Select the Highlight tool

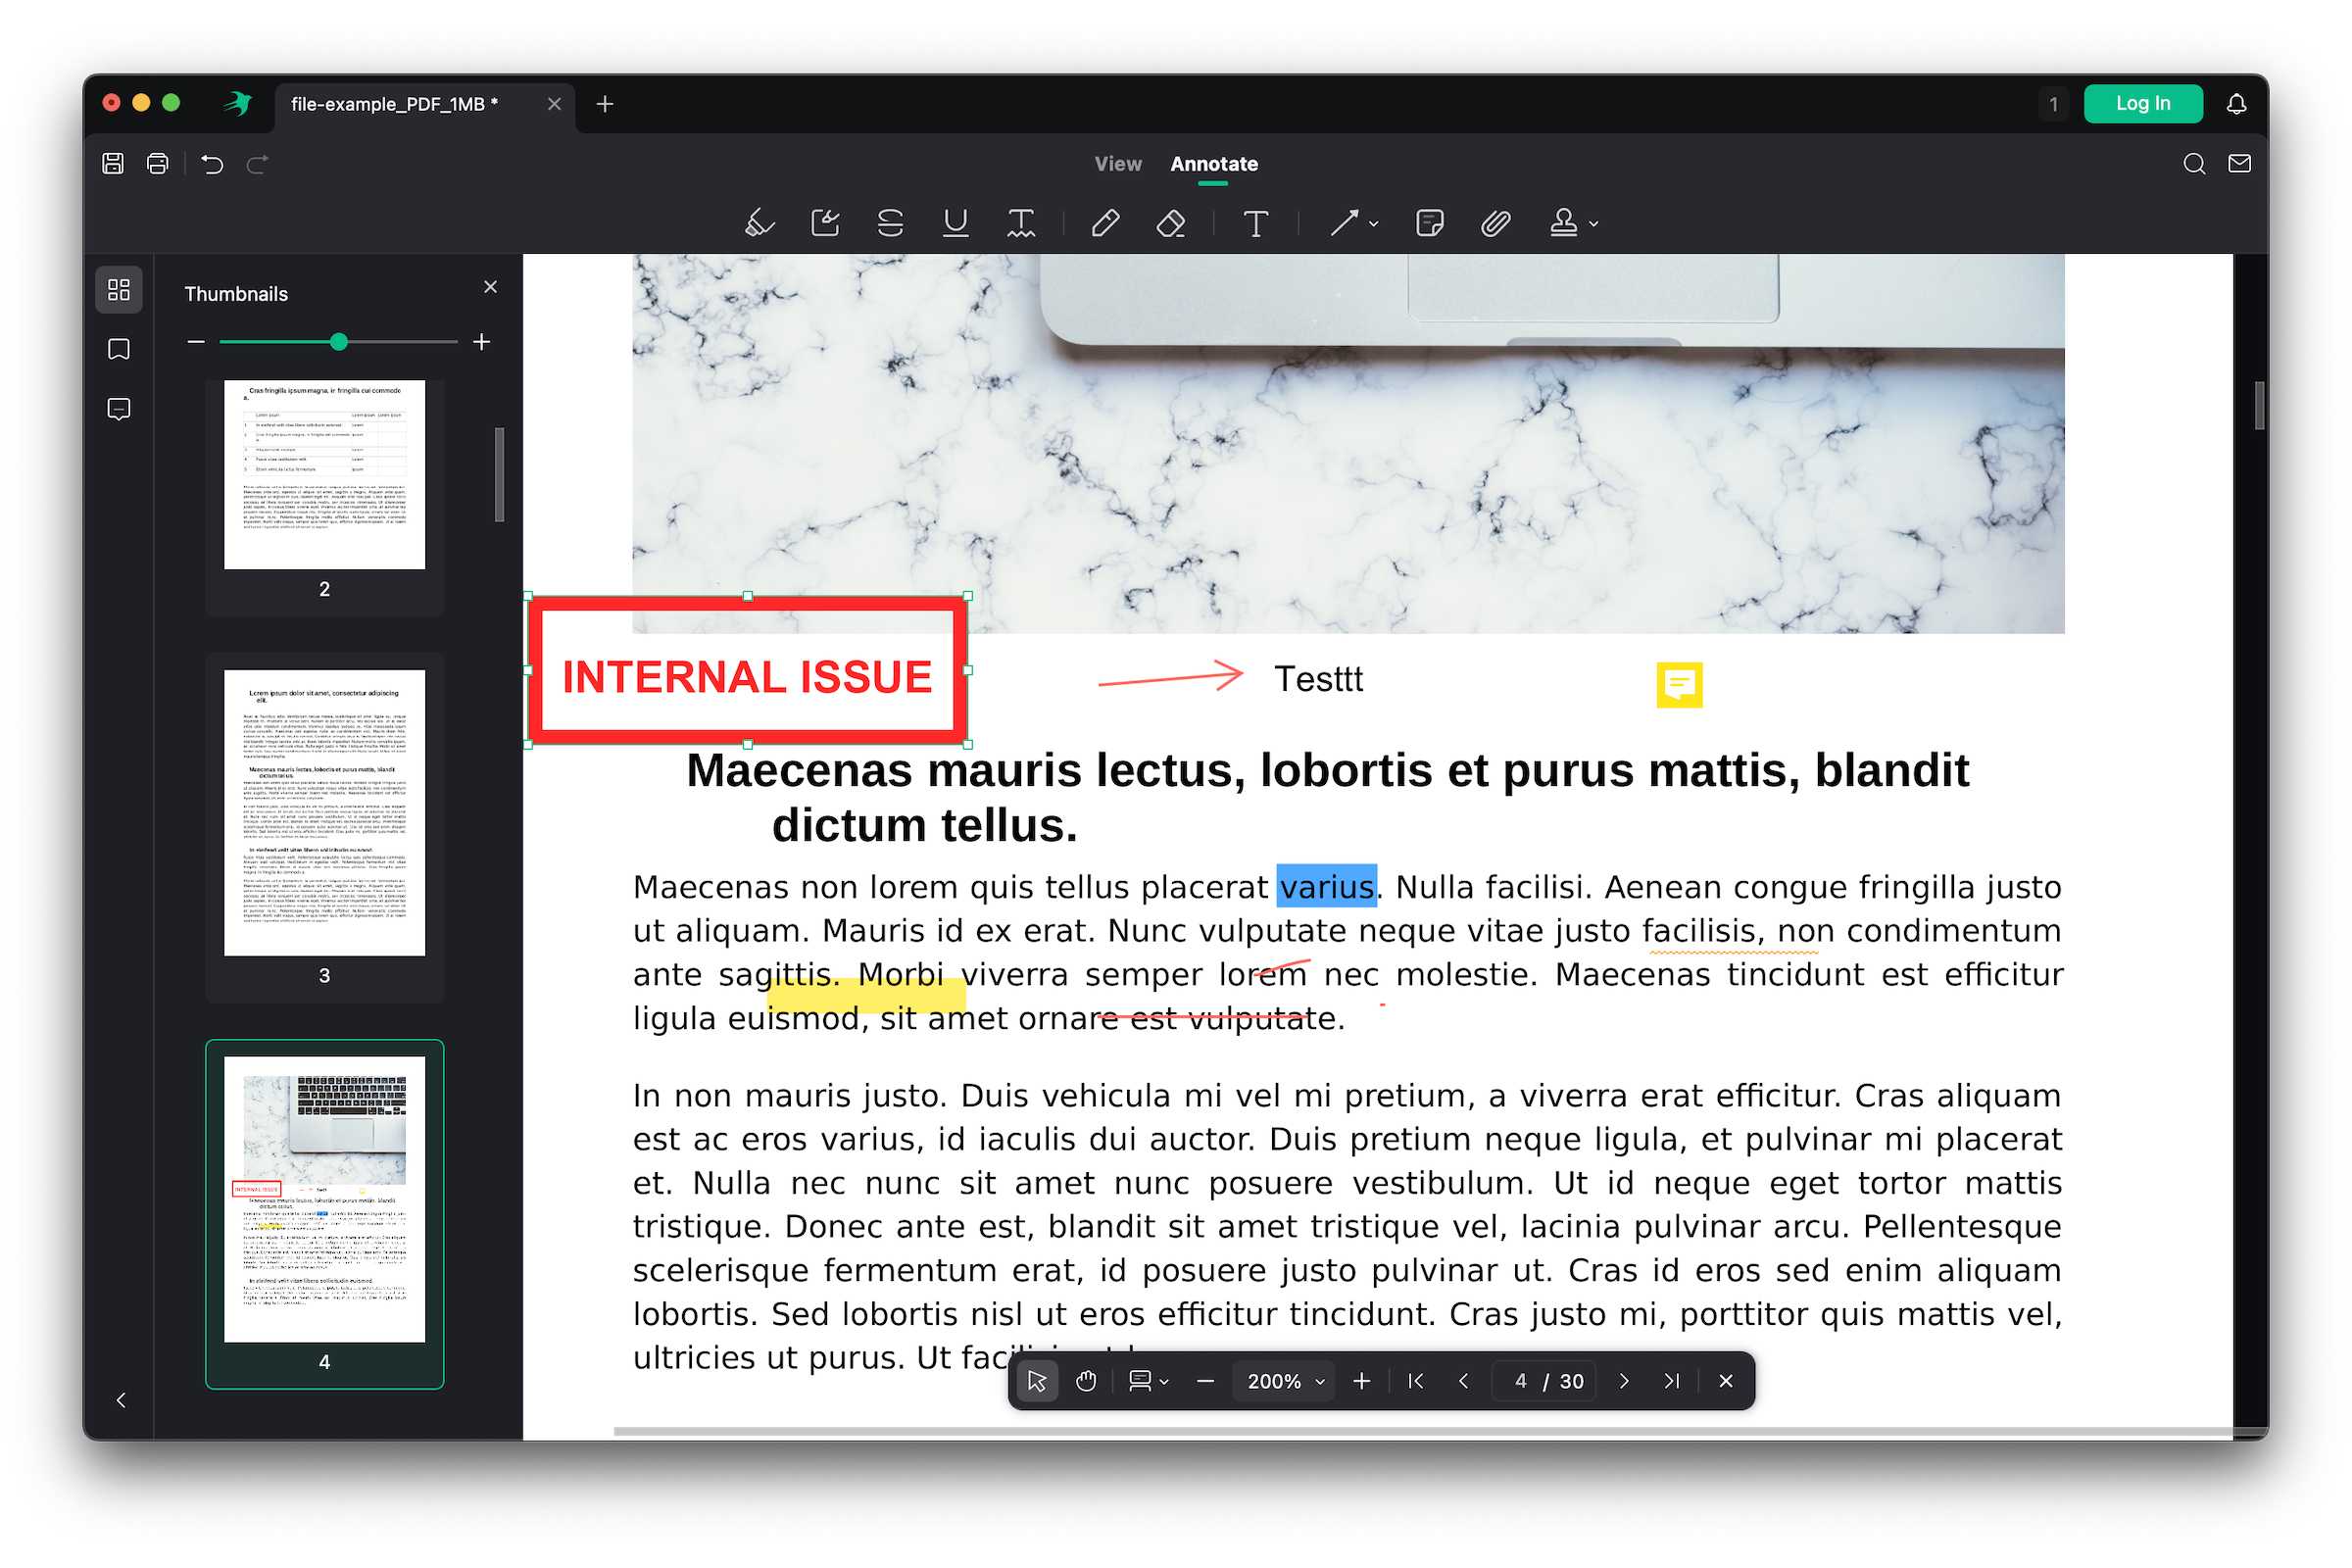pos(760,223)
